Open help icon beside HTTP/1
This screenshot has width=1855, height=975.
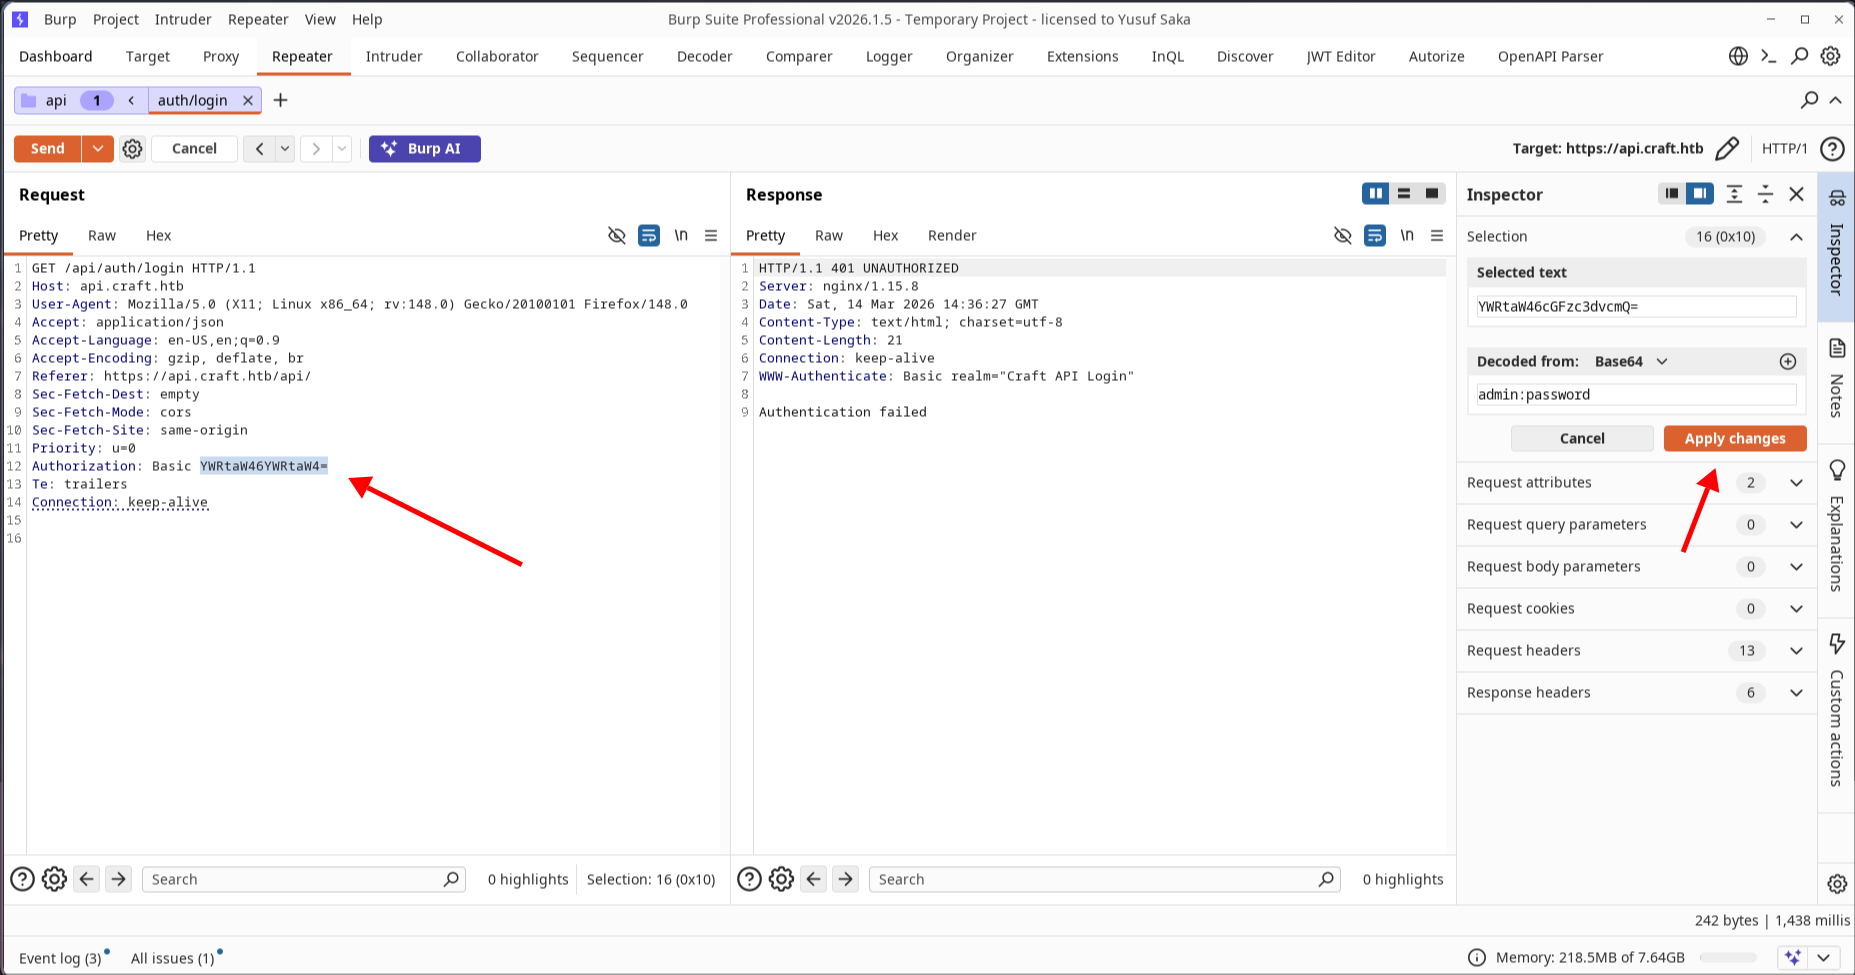click(x=1832, y=149)
